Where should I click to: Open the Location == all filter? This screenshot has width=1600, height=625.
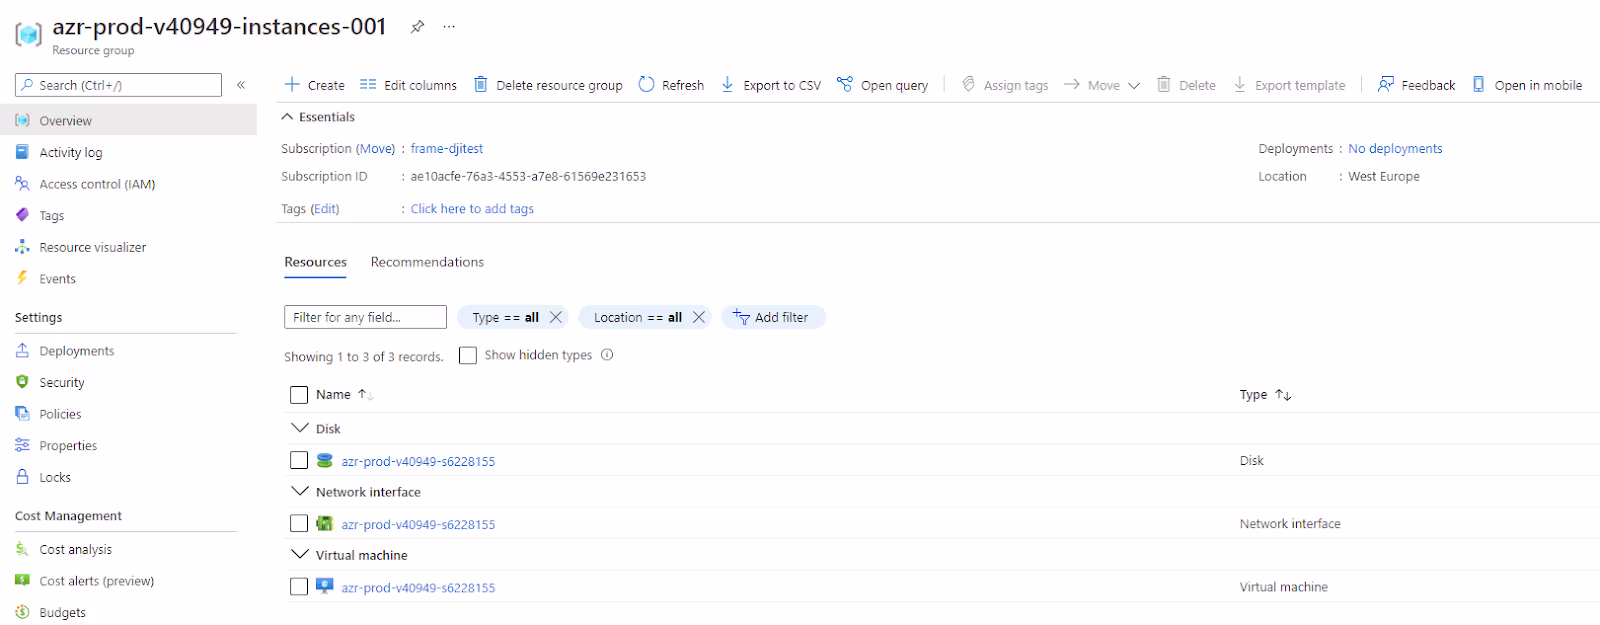[637, 317]
